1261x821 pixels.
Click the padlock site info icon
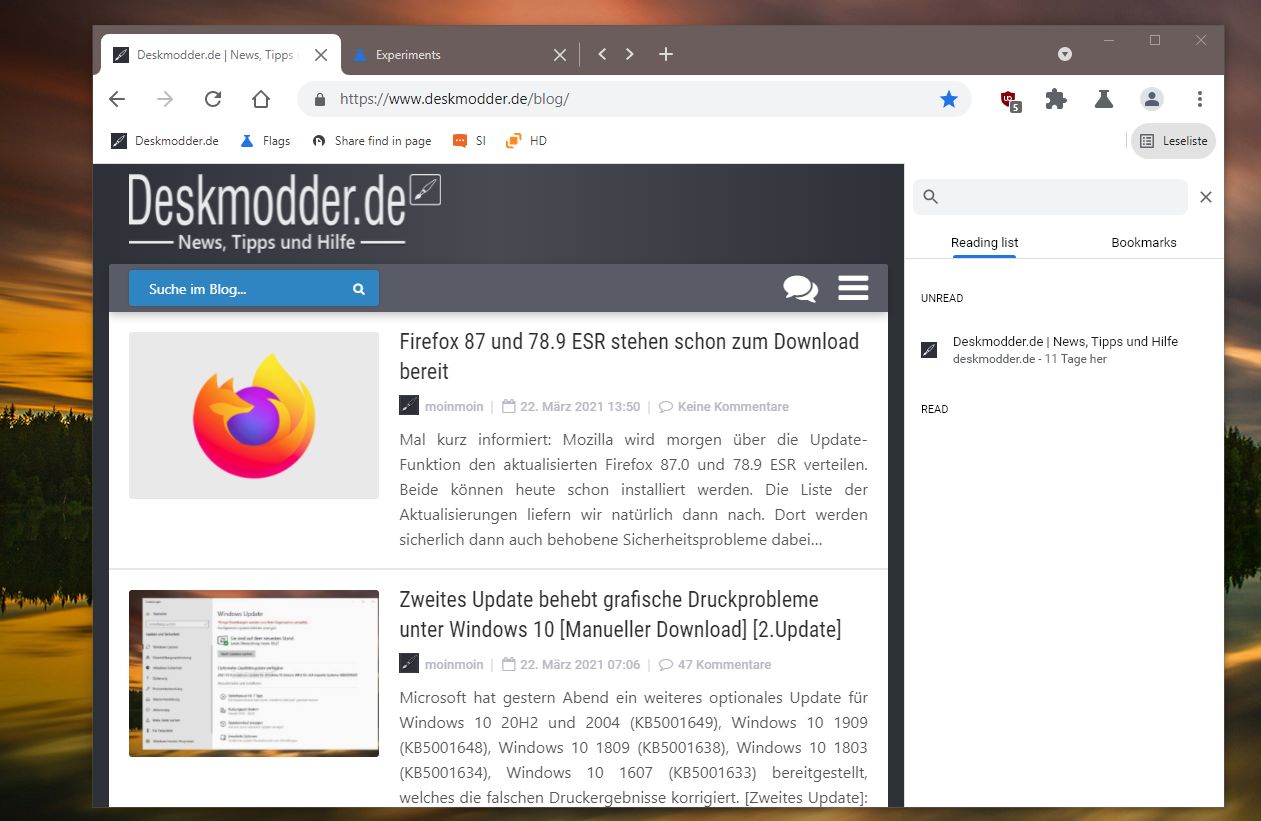320,100
